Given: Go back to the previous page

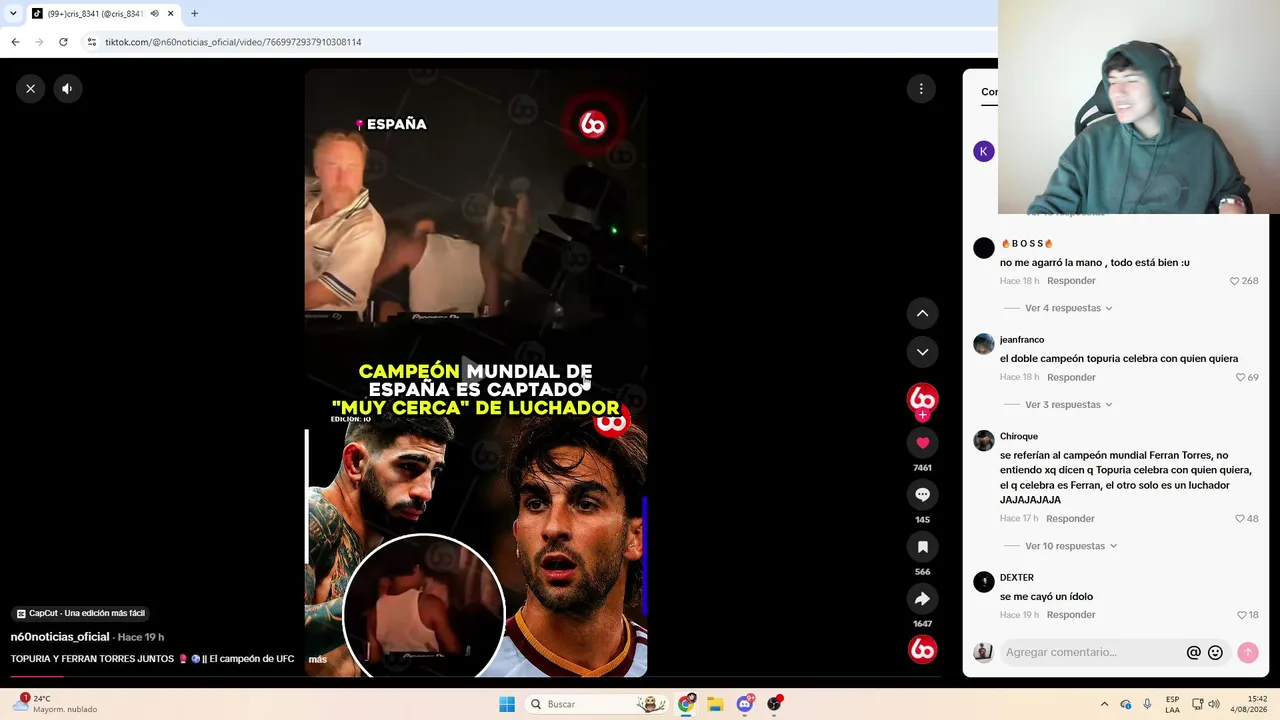Looking at the screenshot, I should click(x=15, y=42).
